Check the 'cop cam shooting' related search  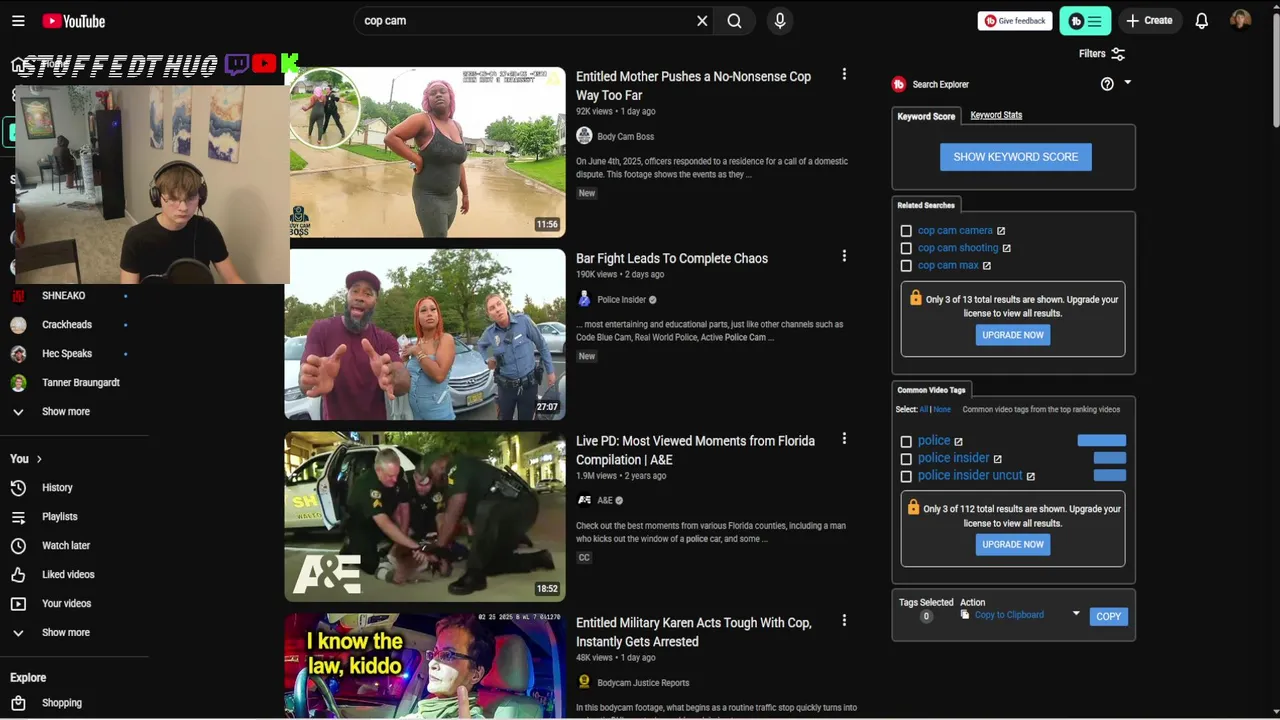point(906,248)
